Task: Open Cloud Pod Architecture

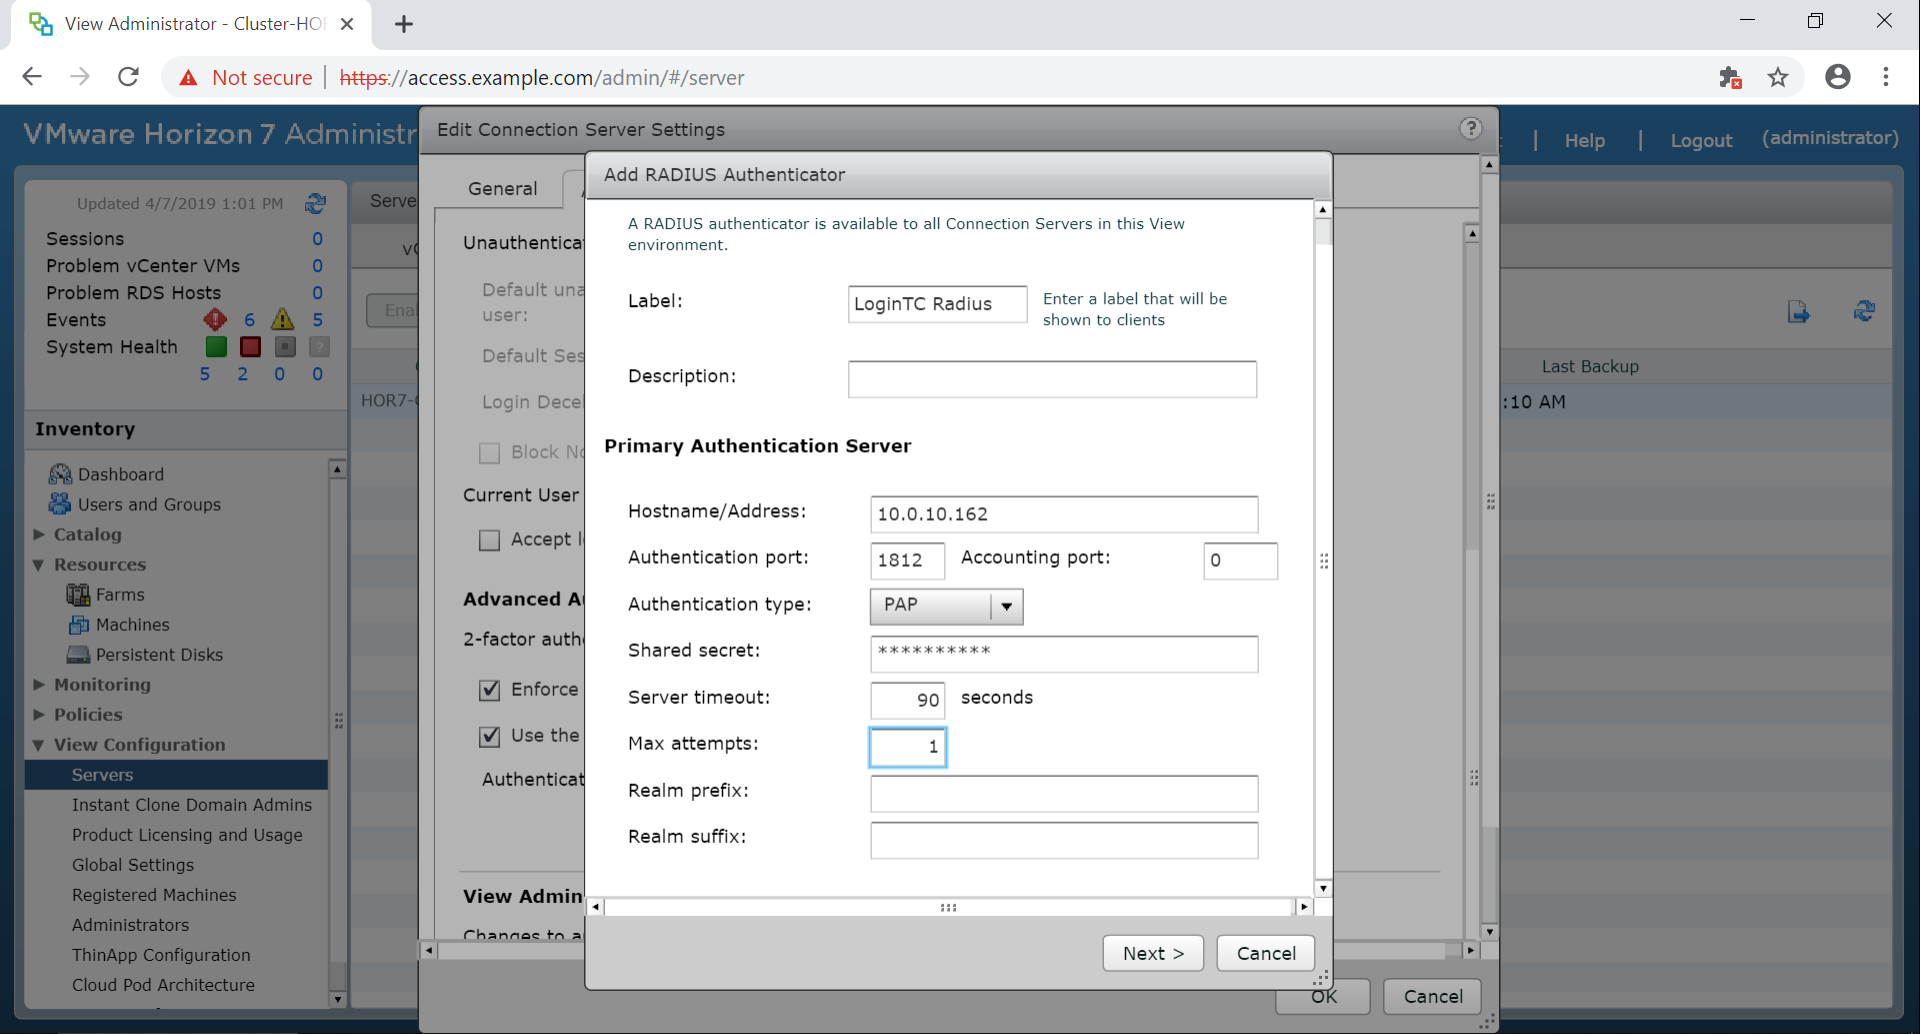Action: pos(163,985)
